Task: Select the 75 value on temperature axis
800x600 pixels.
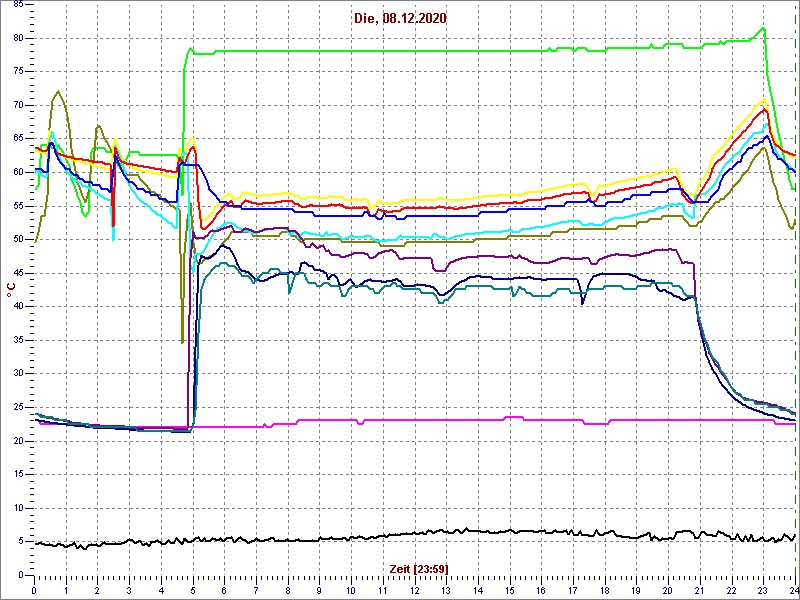Action: [18, 72]
